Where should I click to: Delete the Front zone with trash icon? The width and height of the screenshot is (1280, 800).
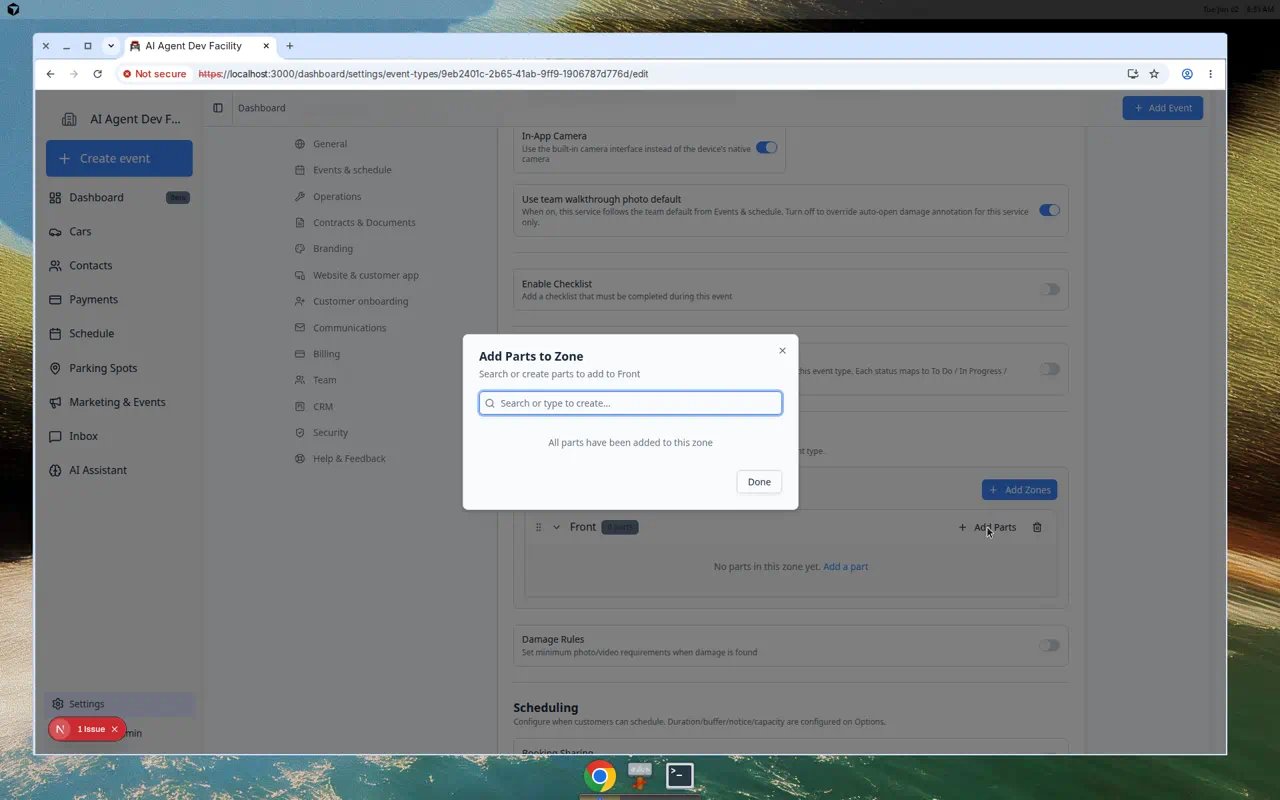1037,527
